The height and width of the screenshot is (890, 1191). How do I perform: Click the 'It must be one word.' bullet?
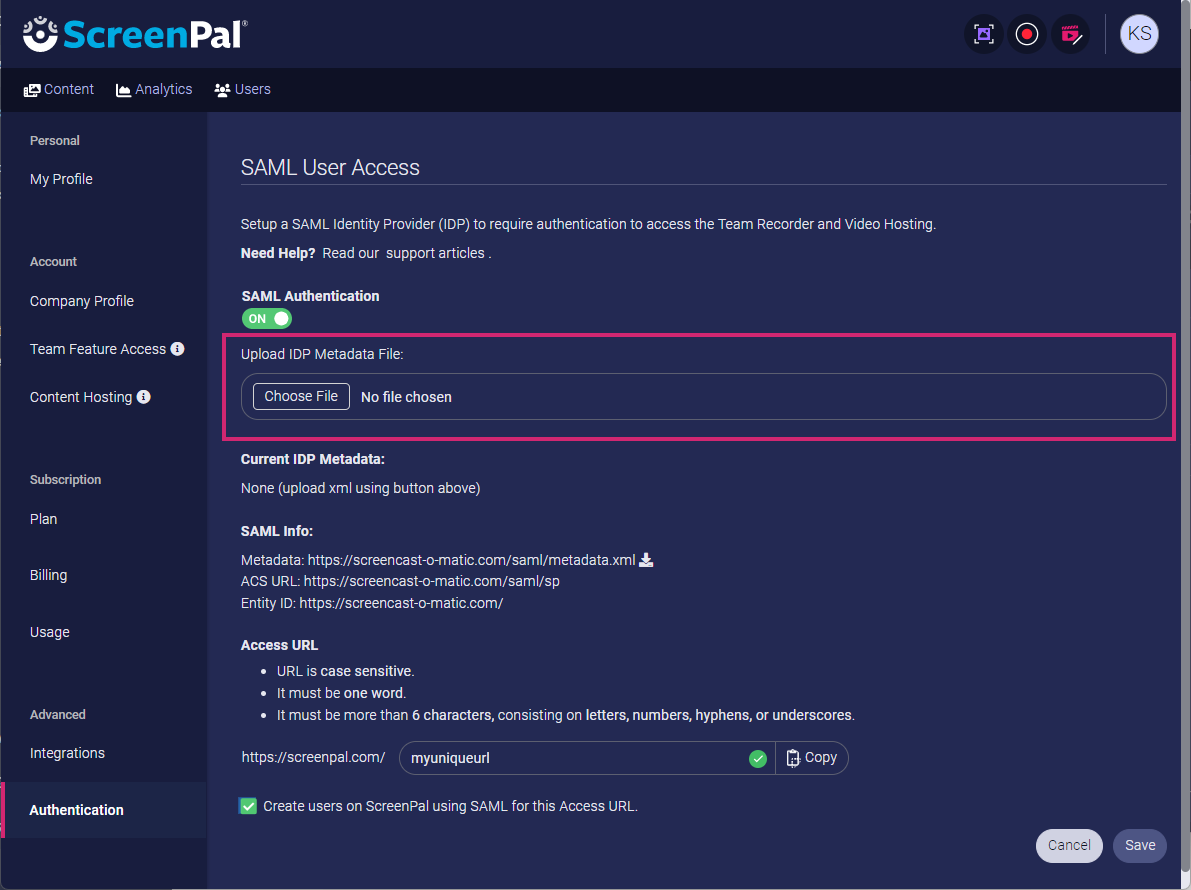click(x=342, y=693)
